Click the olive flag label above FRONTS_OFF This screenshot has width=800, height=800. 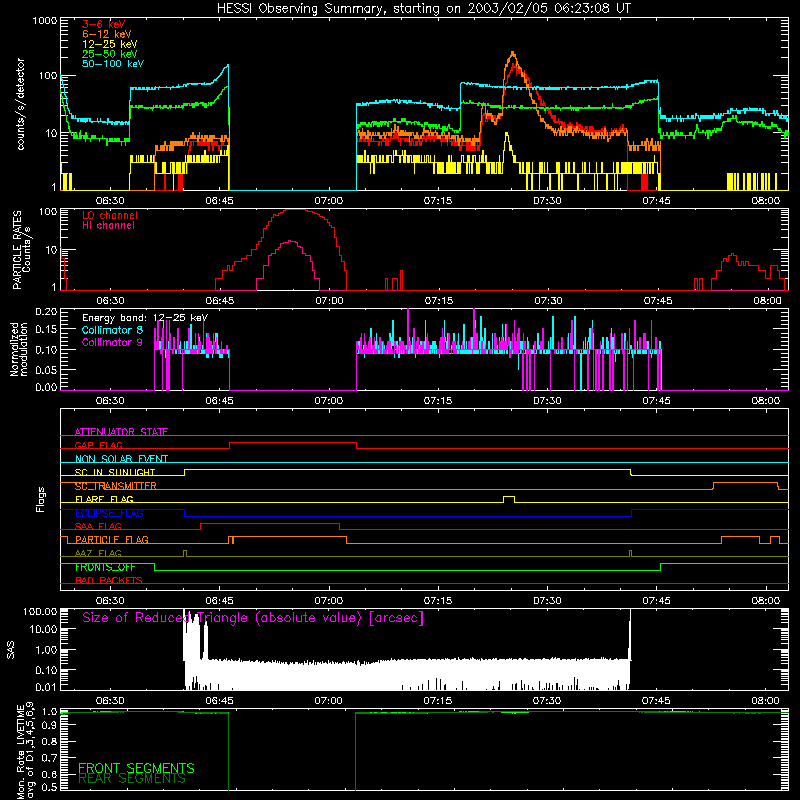[x=98, y=553]
